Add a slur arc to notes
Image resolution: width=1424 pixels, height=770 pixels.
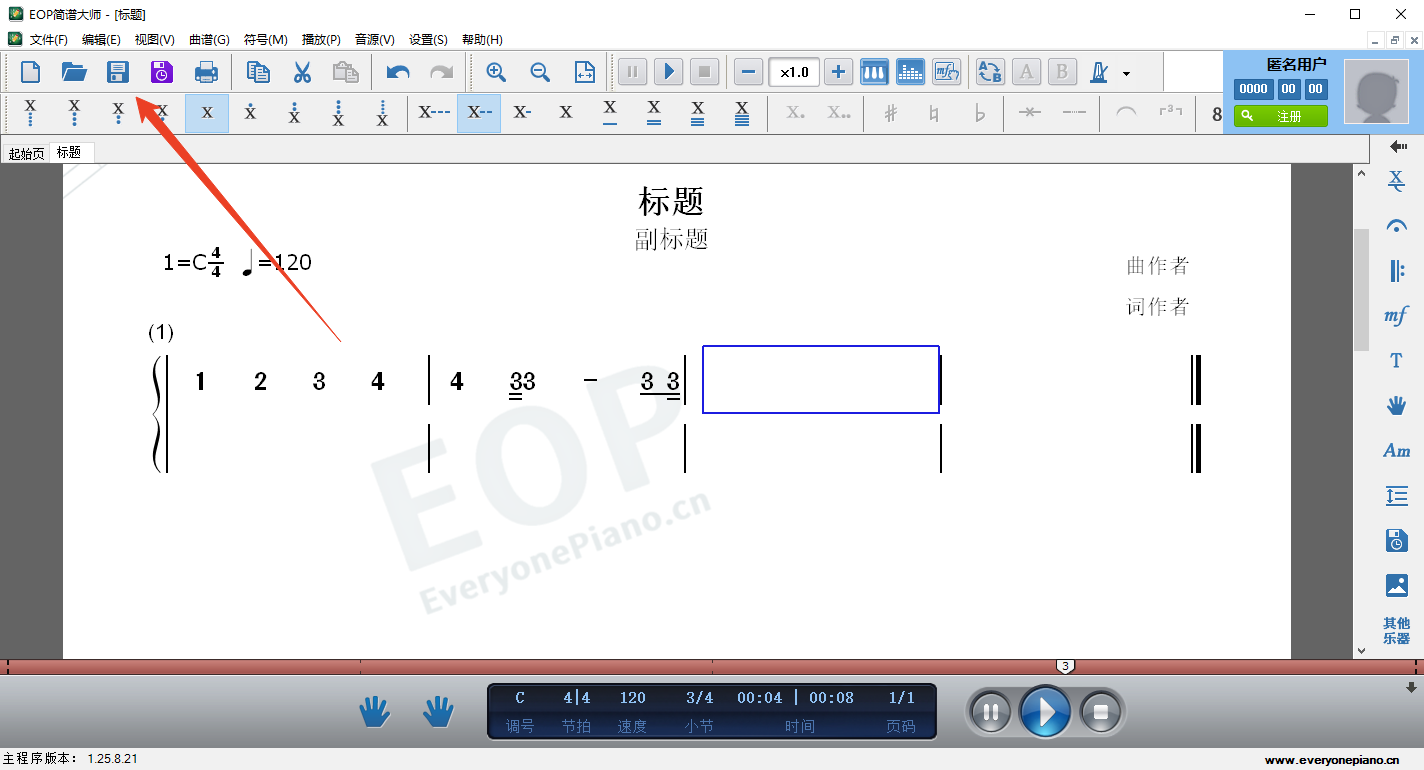click(1126, 113)
